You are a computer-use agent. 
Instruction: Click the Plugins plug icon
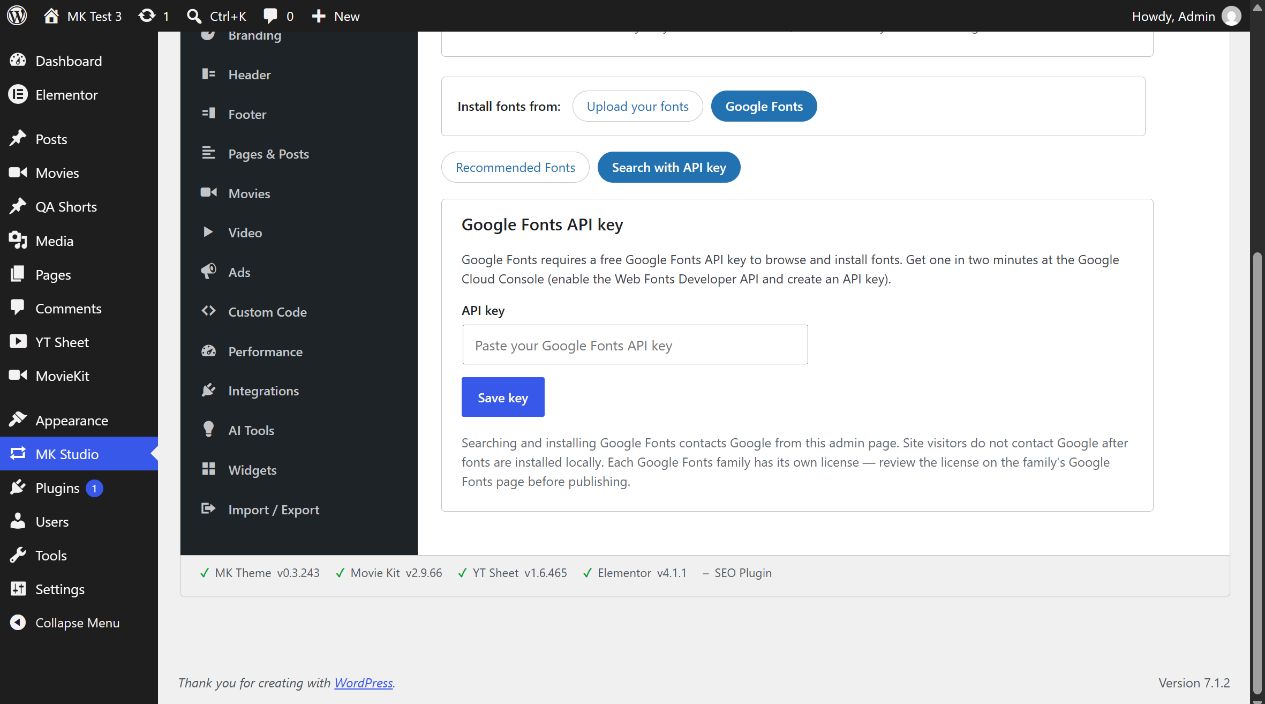coord(17,488)
